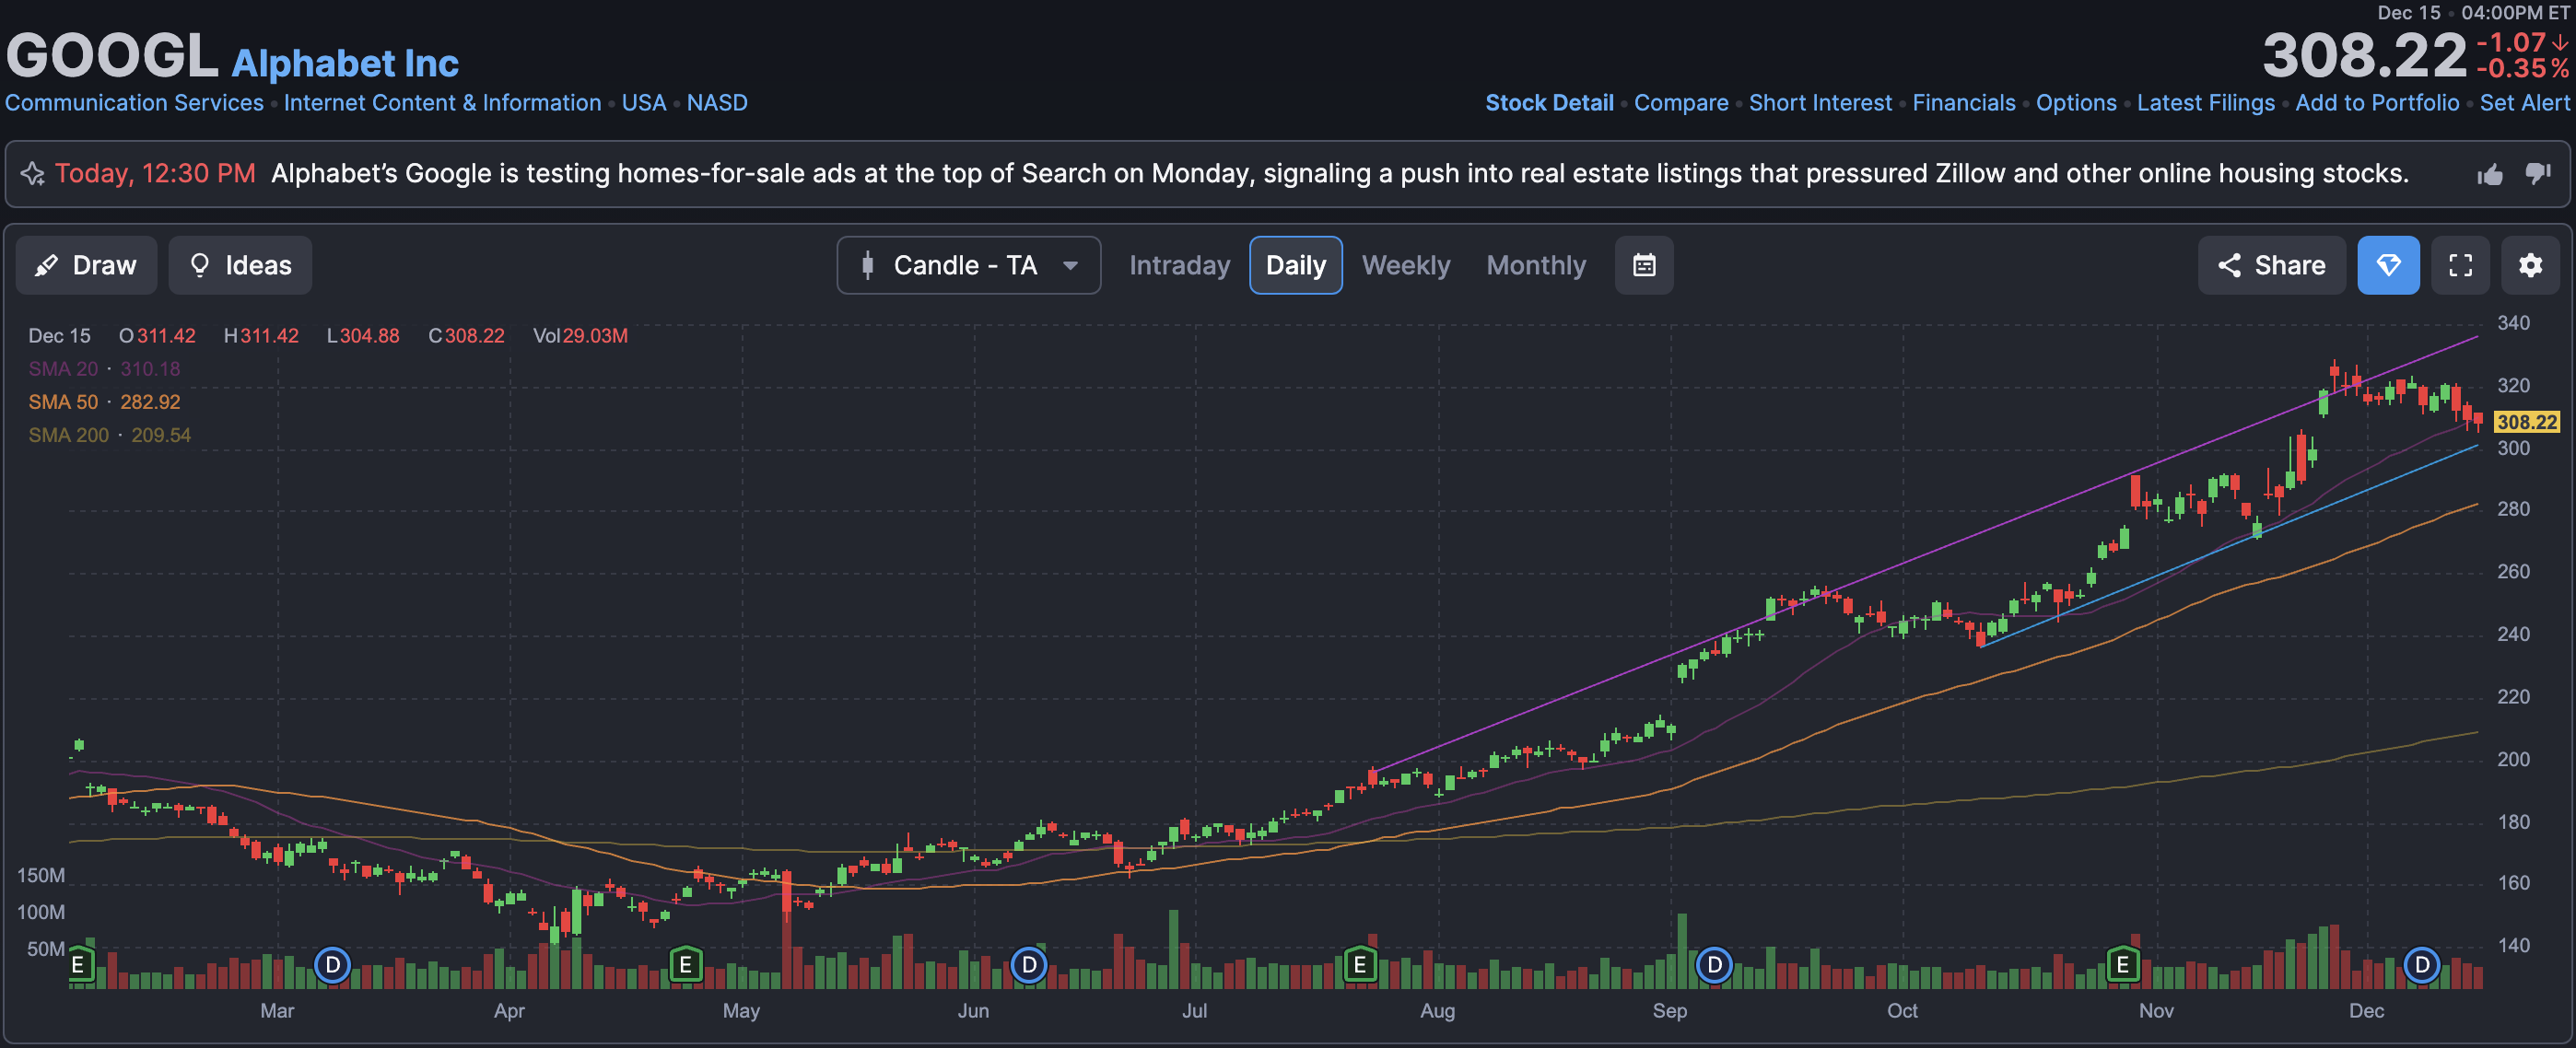Open the Ideas button
This screenshot has height=1048, width=2576.
point(240,265)
